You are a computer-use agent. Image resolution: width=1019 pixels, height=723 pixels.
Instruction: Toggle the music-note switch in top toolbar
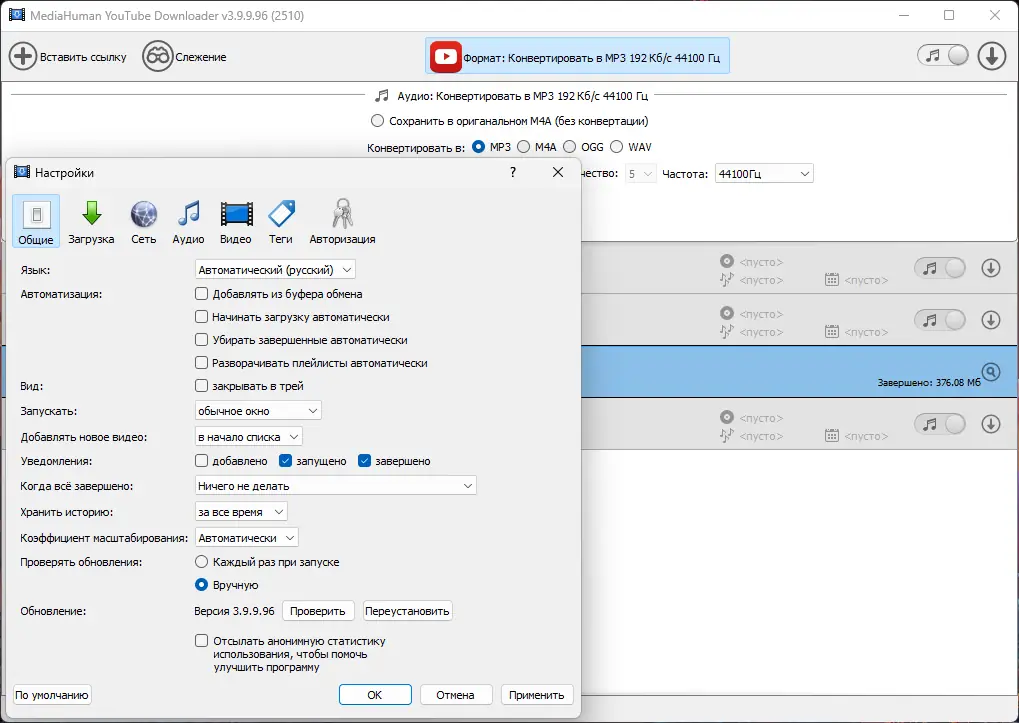coord(943,56)
